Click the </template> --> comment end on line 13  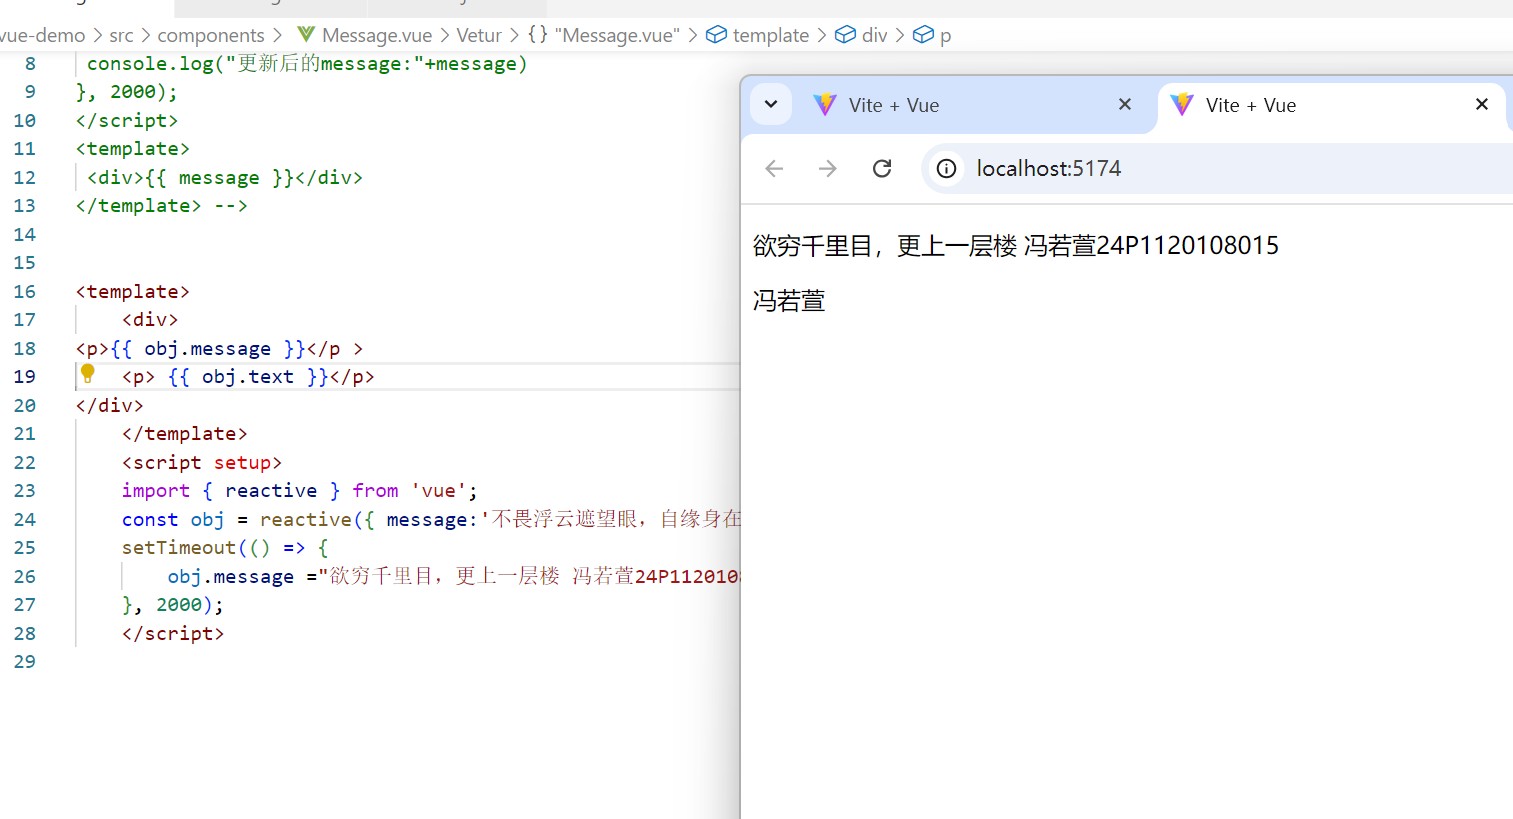[162, 205]
